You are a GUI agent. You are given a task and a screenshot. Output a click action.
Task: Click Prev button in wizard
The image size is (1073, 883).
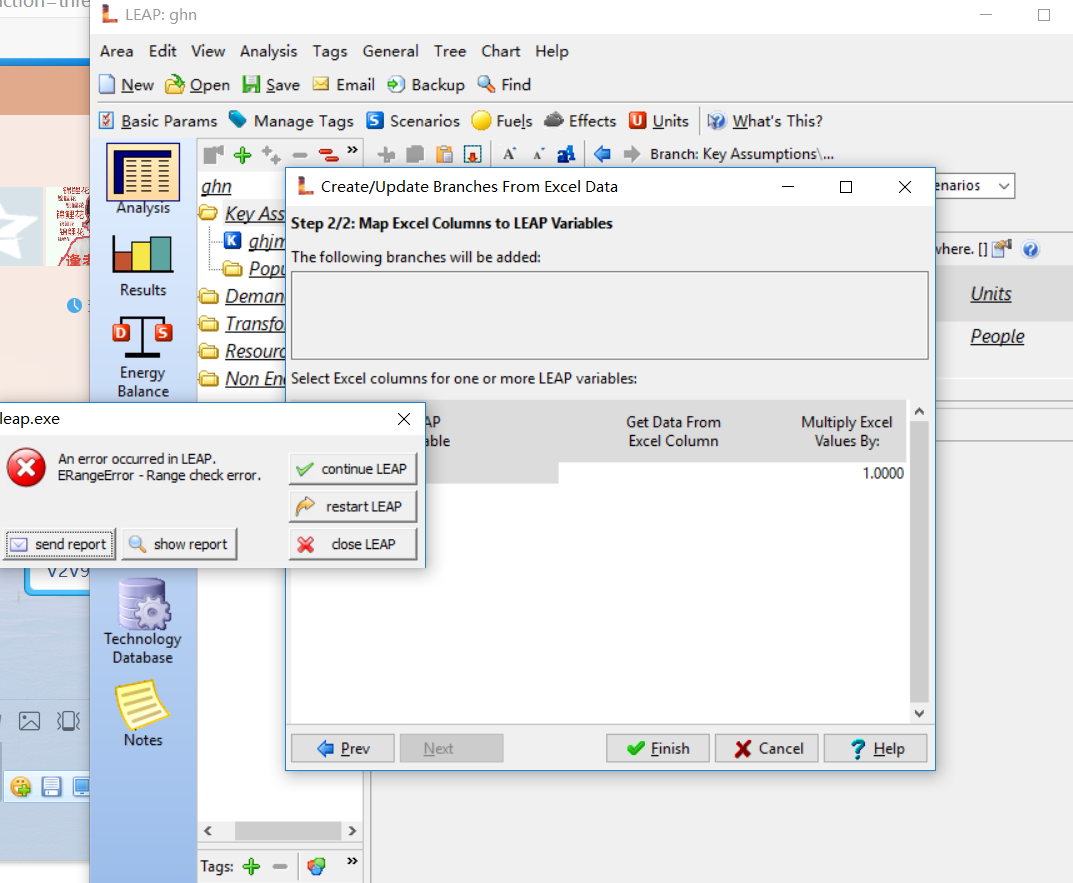pos(343,748)
